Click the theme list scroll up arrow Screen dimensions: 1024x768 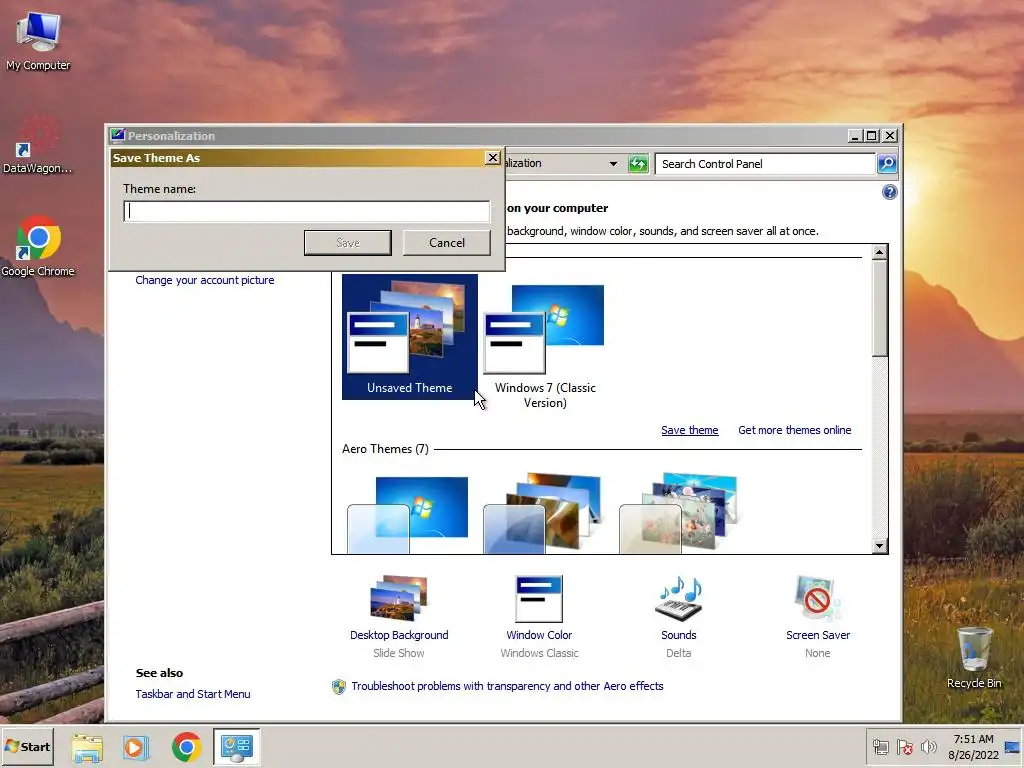coord(880,252)
